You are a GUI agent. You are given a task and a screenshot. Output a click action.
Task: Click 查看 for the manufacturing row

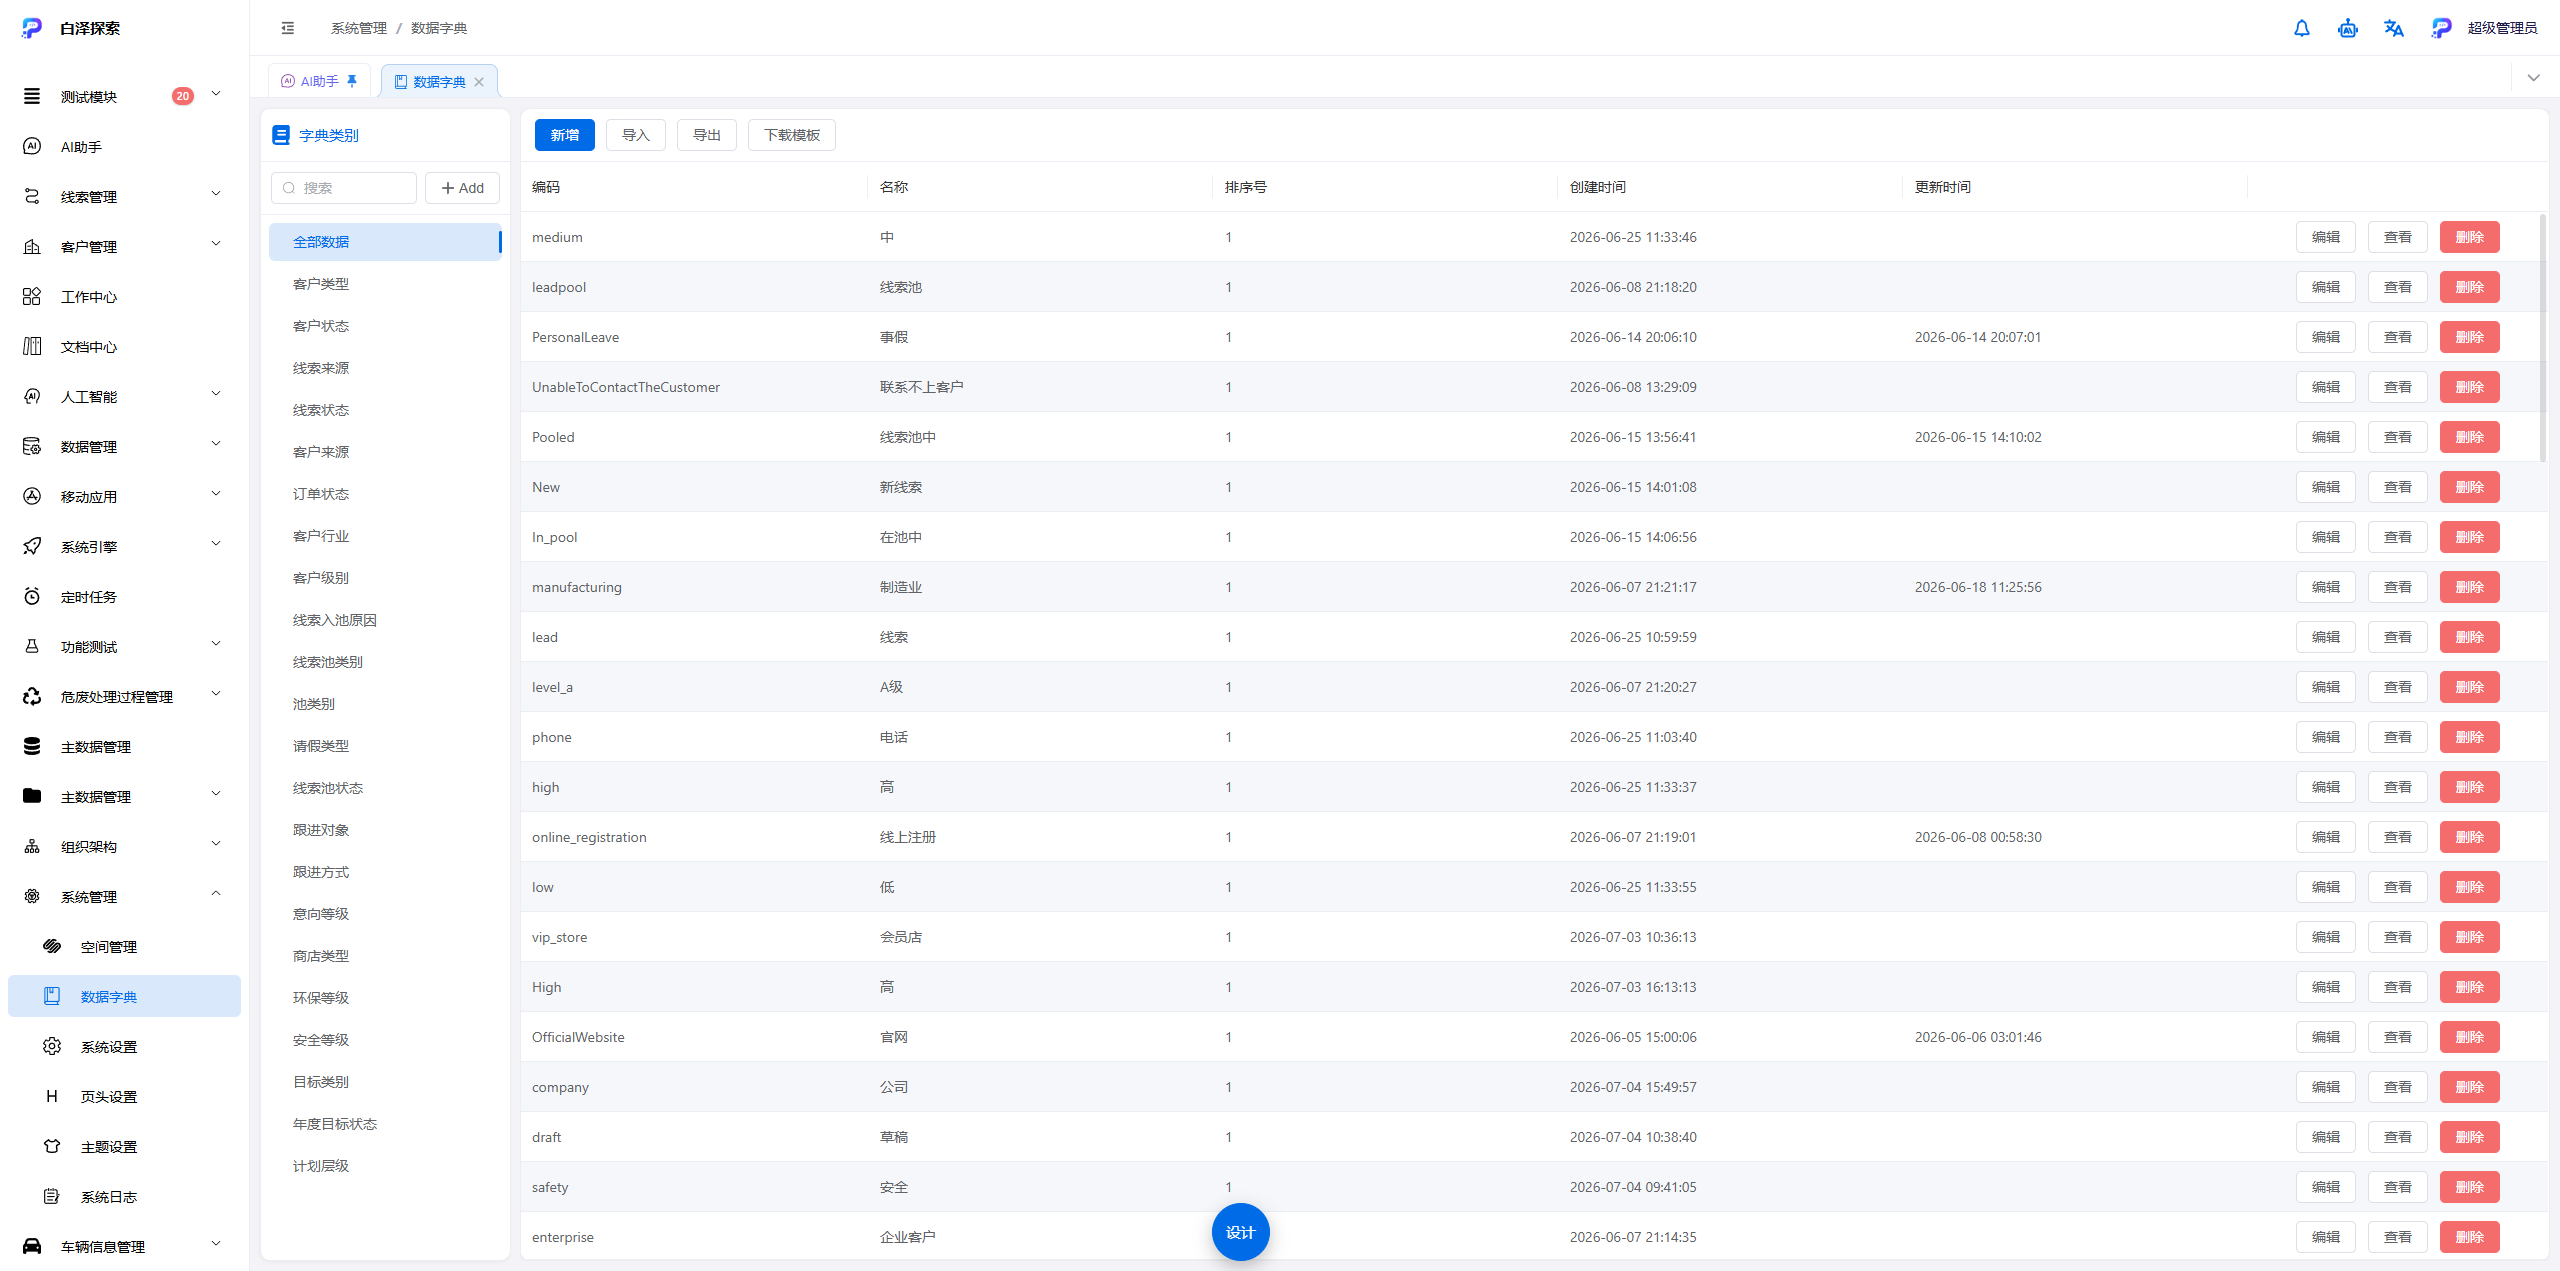click(x=2398, y=587)
